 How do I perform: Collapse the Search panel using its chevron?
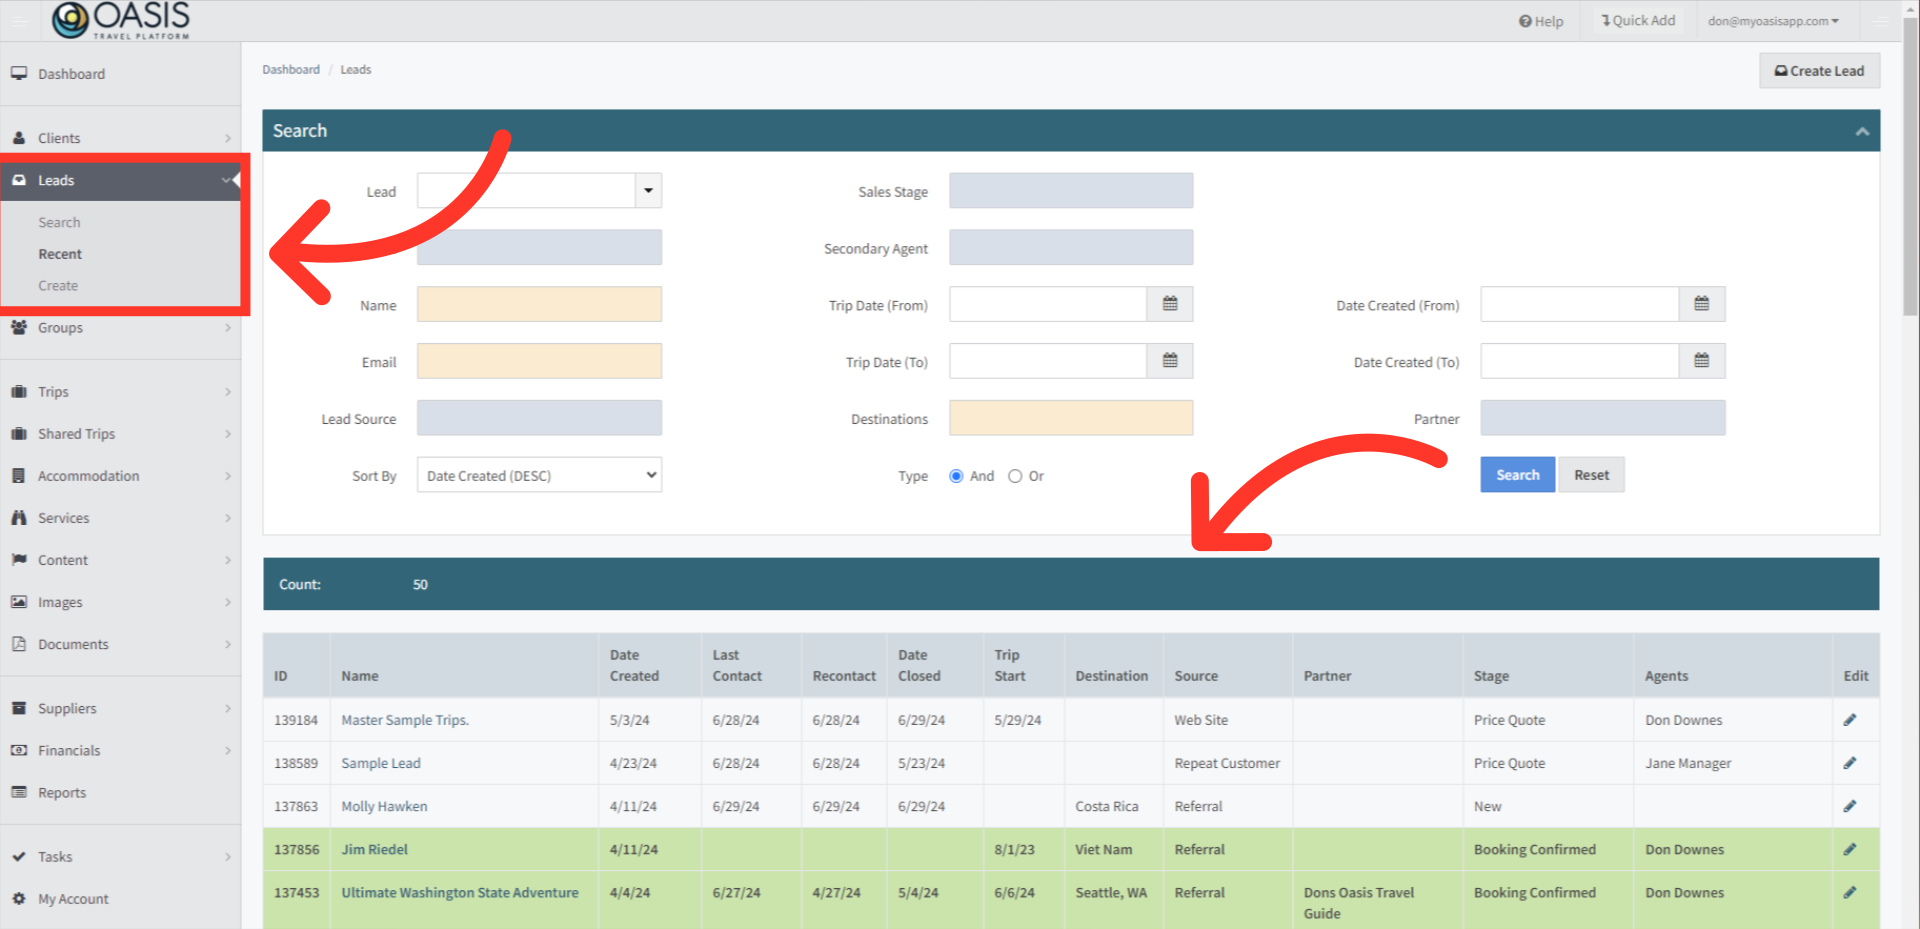pyautogui.click(x=1862, y=130)
